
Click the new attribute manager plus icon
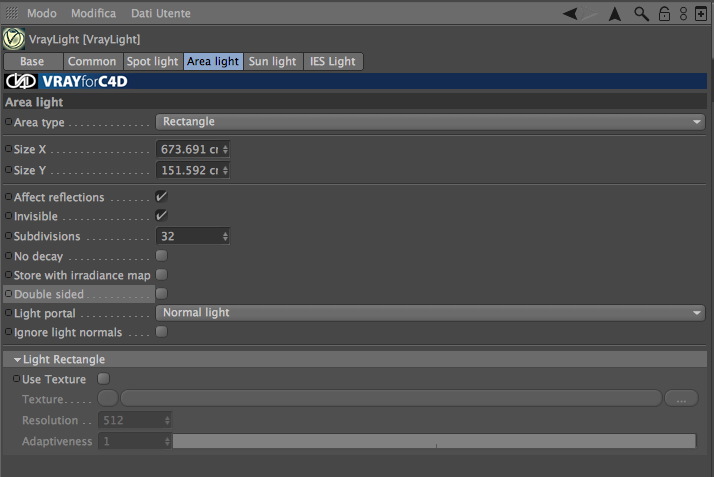701,14
